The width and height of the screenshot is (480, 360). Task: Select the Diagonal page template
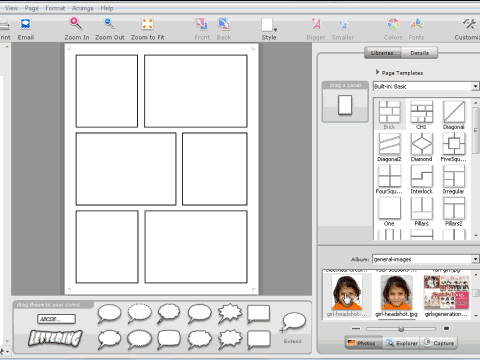454,115
